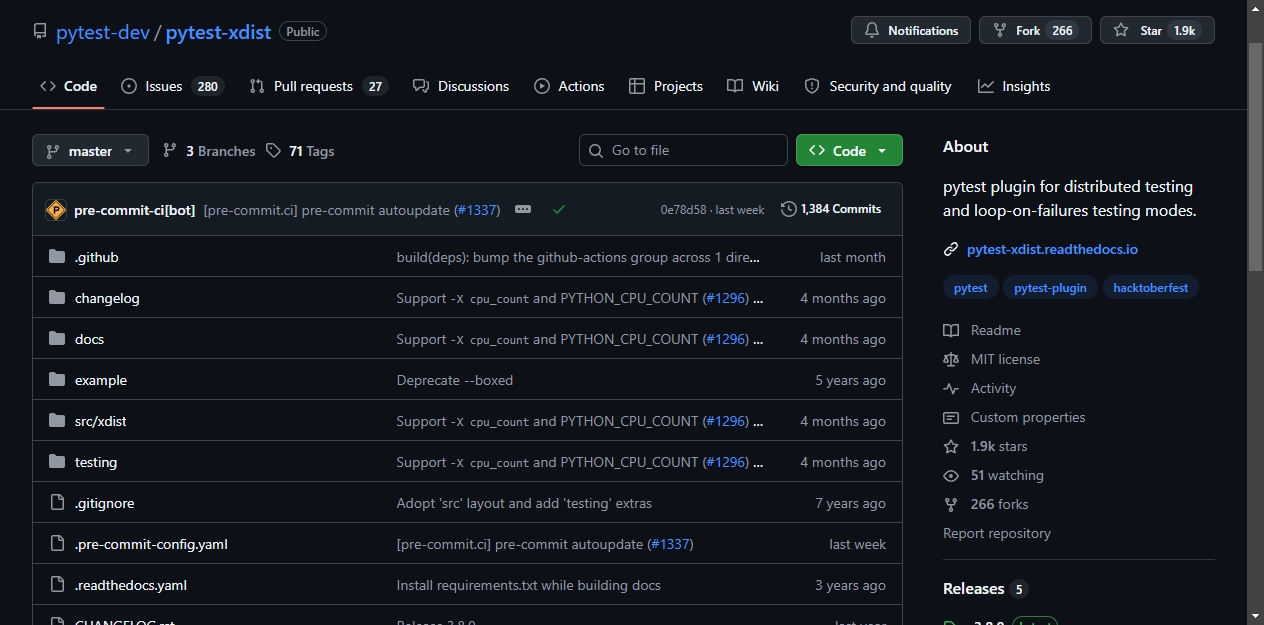Click the MIT license scale icon
This screenshot has width=1264, height=625.
[x=951, y=359]
